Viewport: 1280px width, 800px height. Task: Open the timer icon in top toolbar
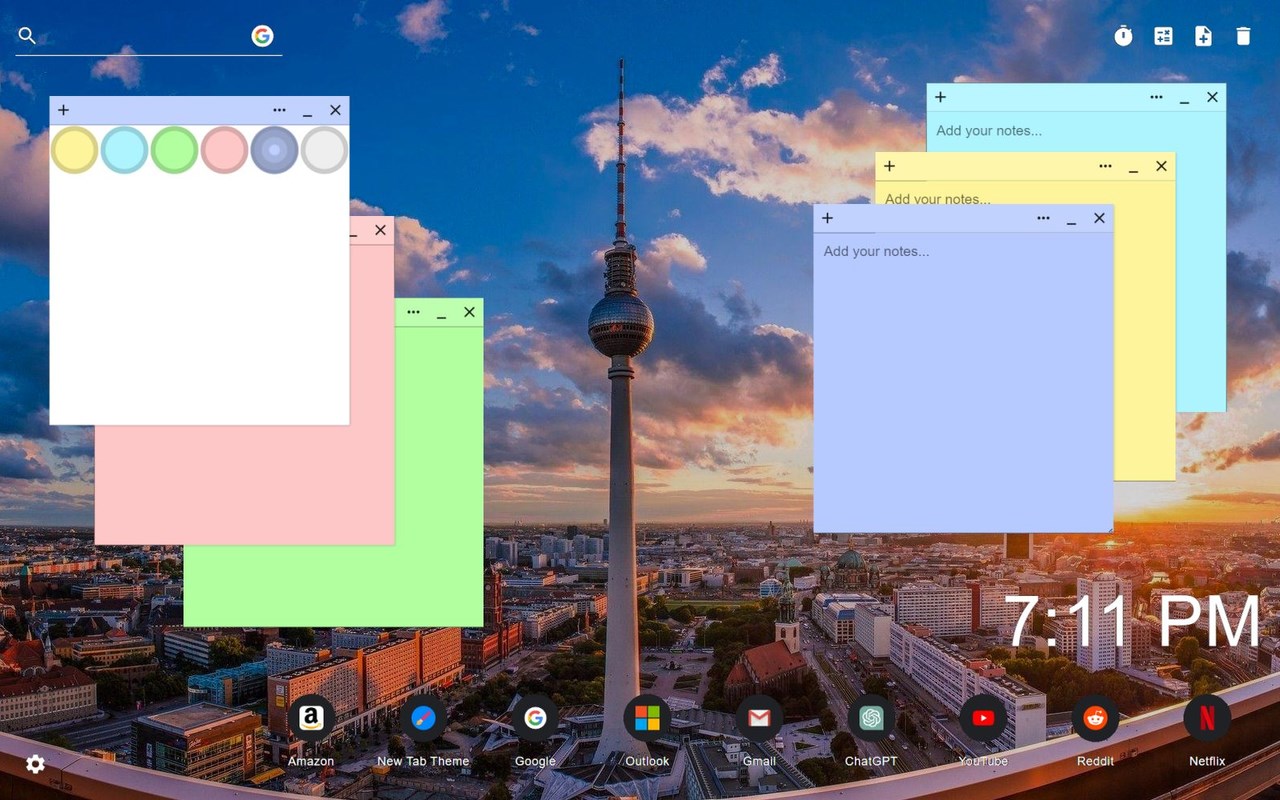click(1123, 36)
